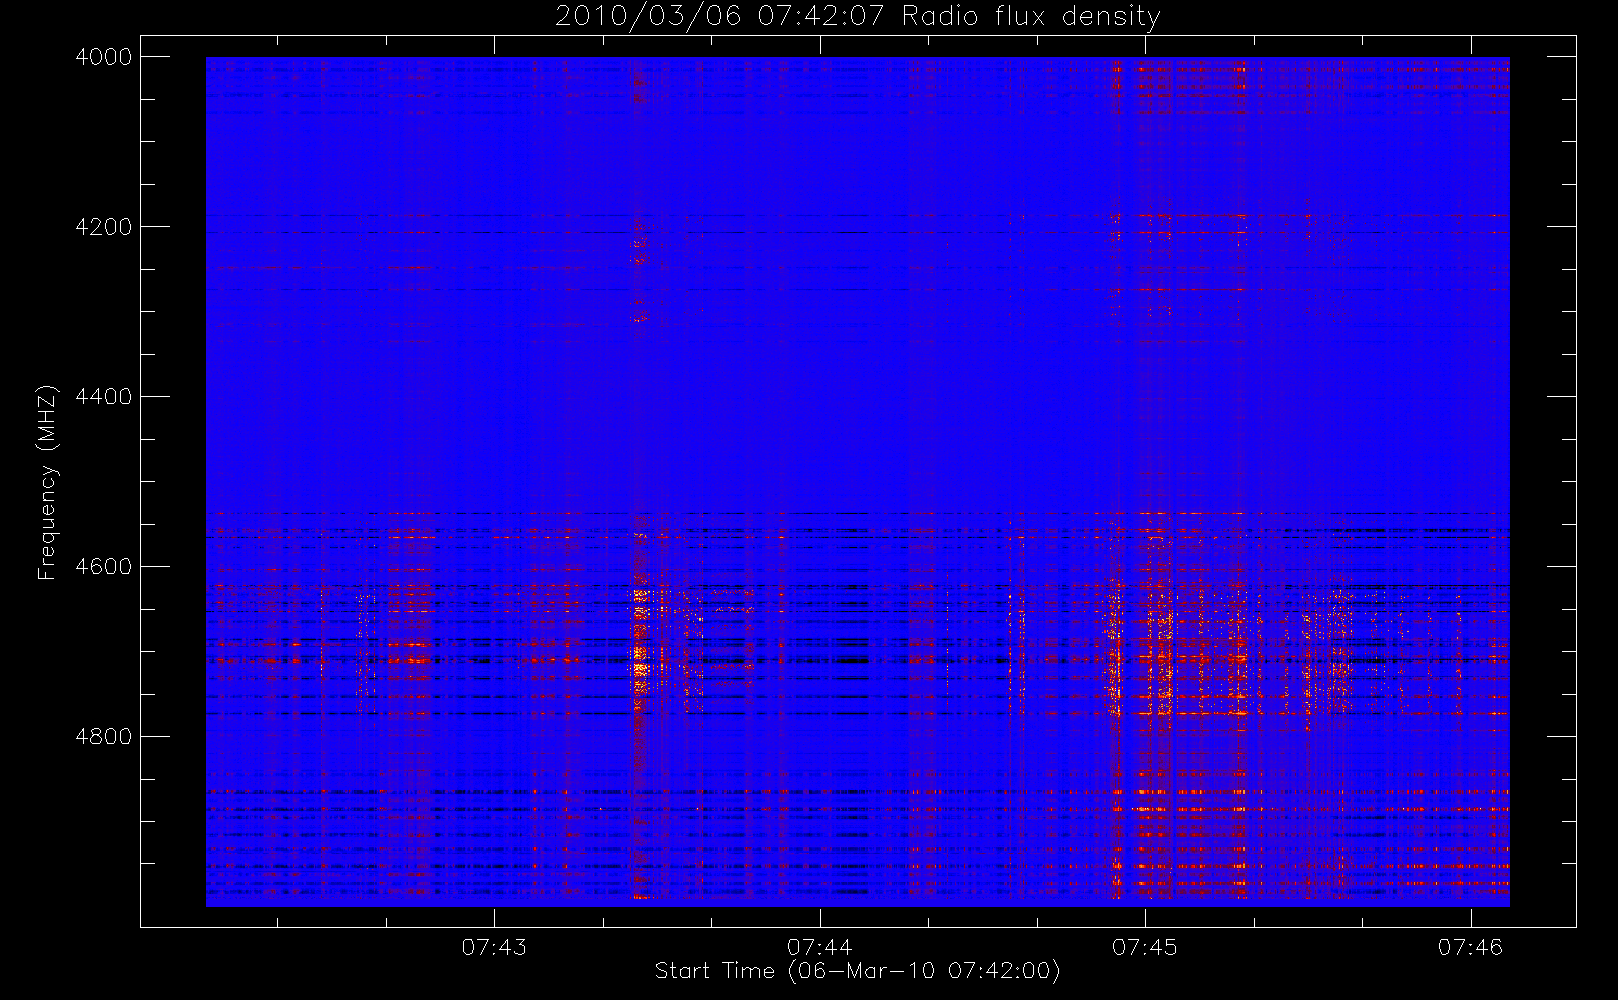Image resolution: width=1618 pixels, height=1000 pixels.
Task: Click the 4000 frequency tick label
Action: pos(104,57)
